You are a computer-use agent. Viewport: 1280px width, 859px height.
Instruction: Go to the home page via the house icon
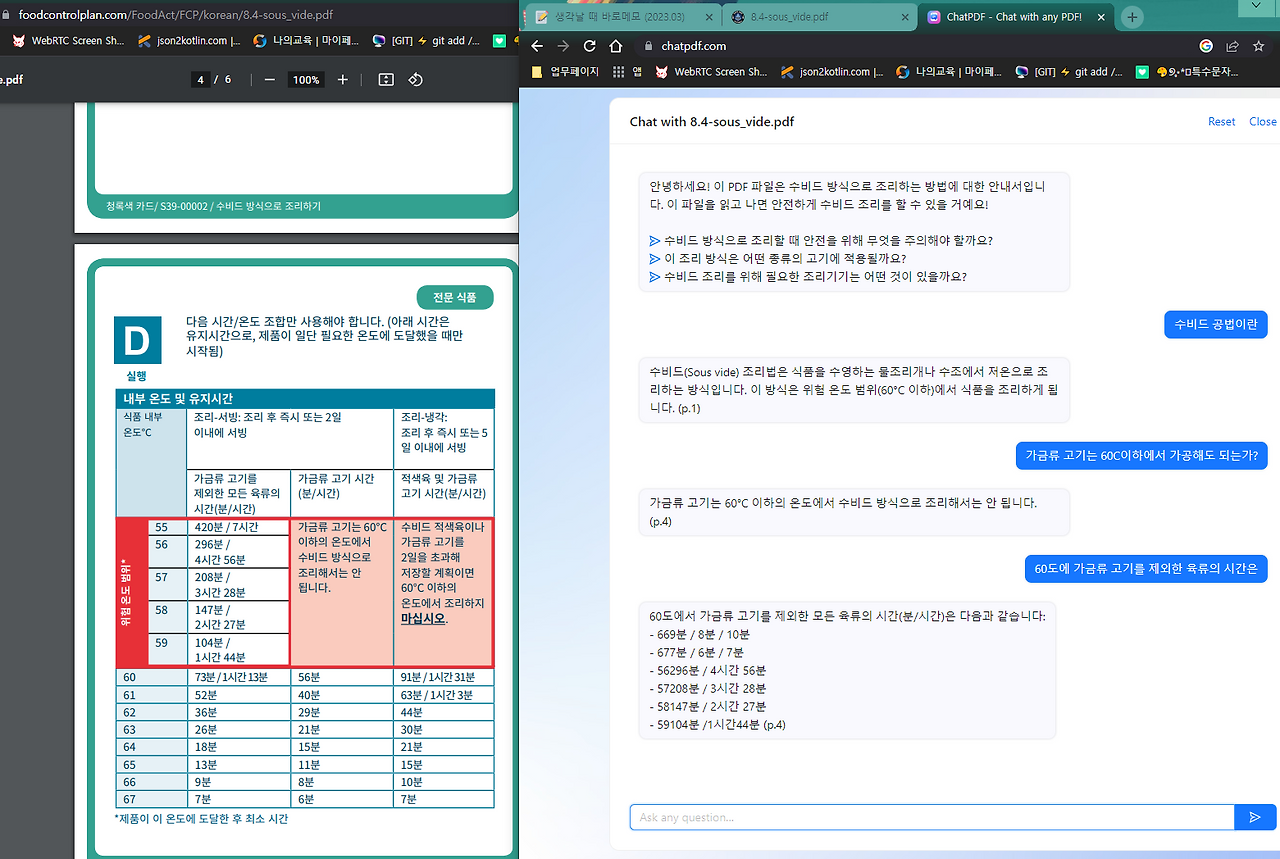click(x=616, y=46)
